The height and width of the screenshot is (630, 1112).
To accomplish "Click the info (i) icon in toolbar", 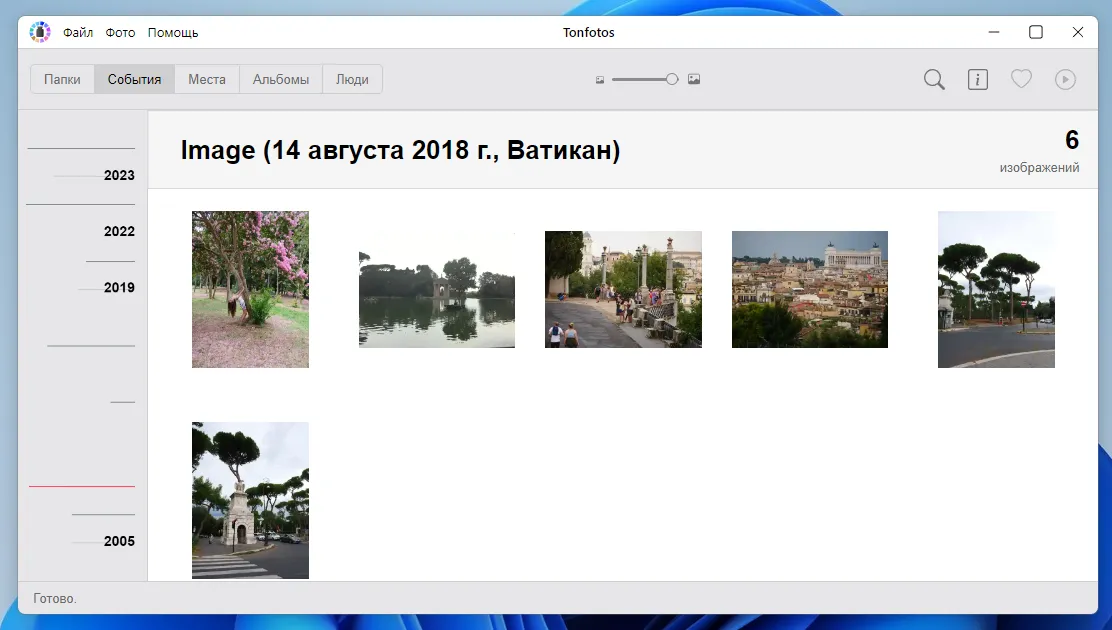I will 977,79.
